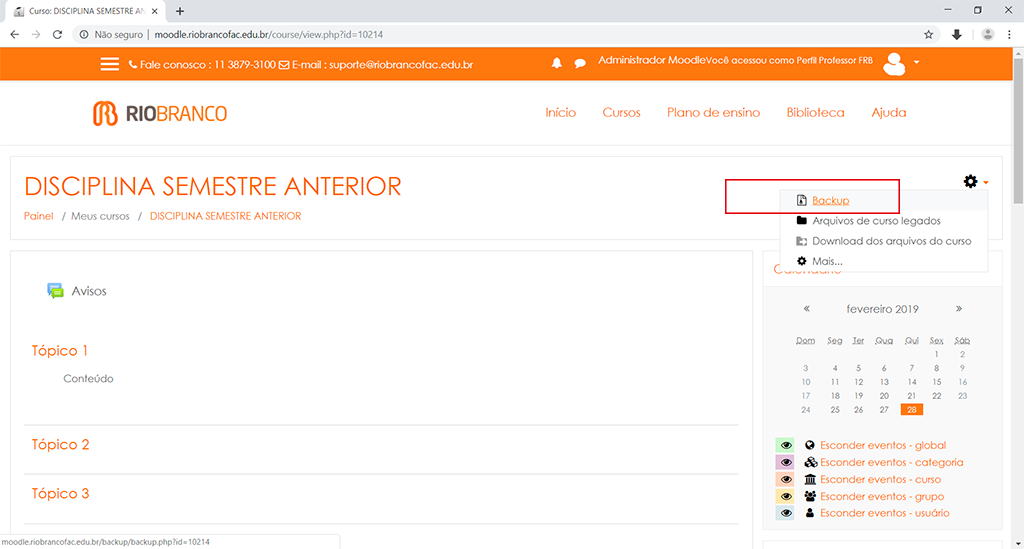Toggle eye for eventos - grupo
Viewport: 1024px width, 549px height.
(x=786, y=496)
